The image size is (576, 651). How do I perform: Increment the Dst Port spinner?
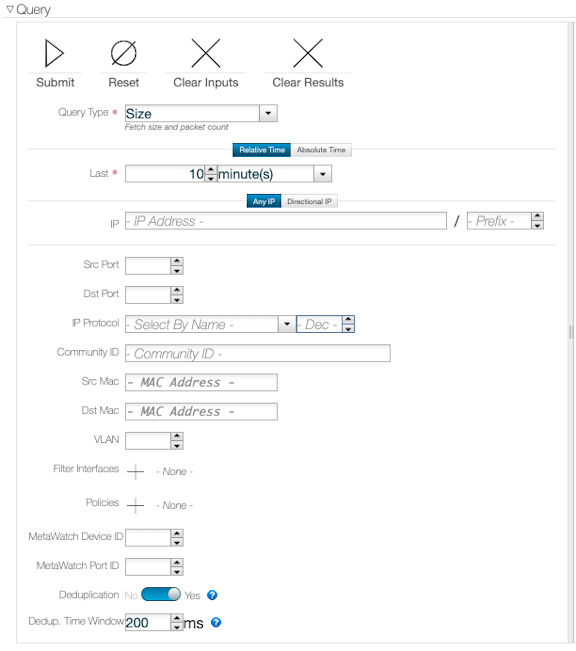pos(177,291)
